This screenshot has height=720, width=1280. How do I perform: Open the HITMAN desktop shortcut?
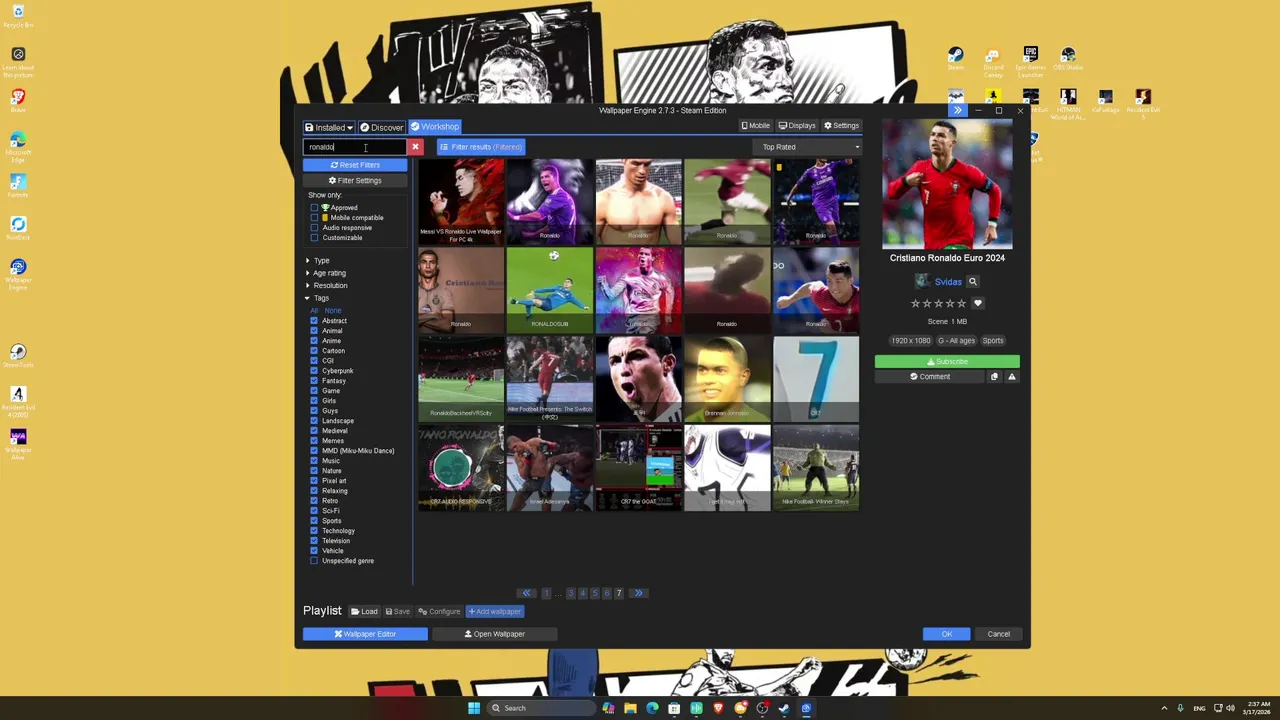[1068, 104]
